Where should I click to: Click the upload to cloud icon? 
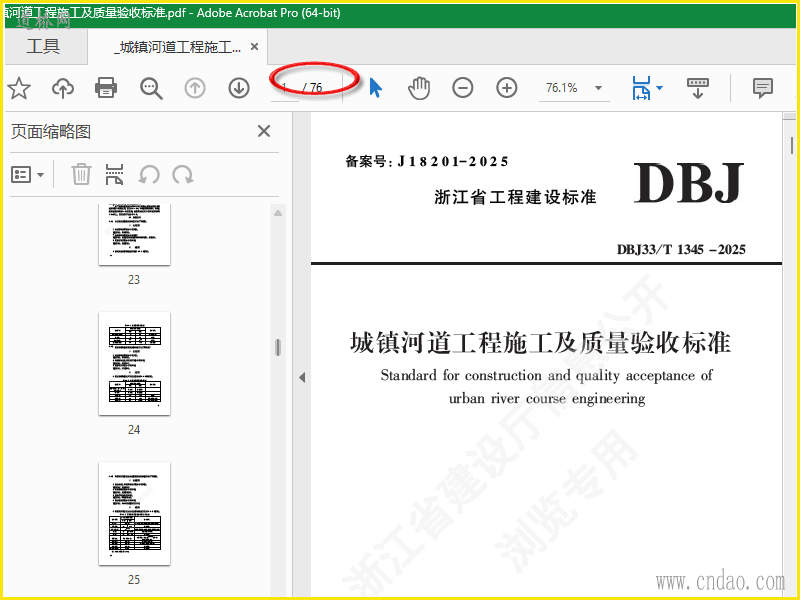pyautogui.click(x=63, y=88)
